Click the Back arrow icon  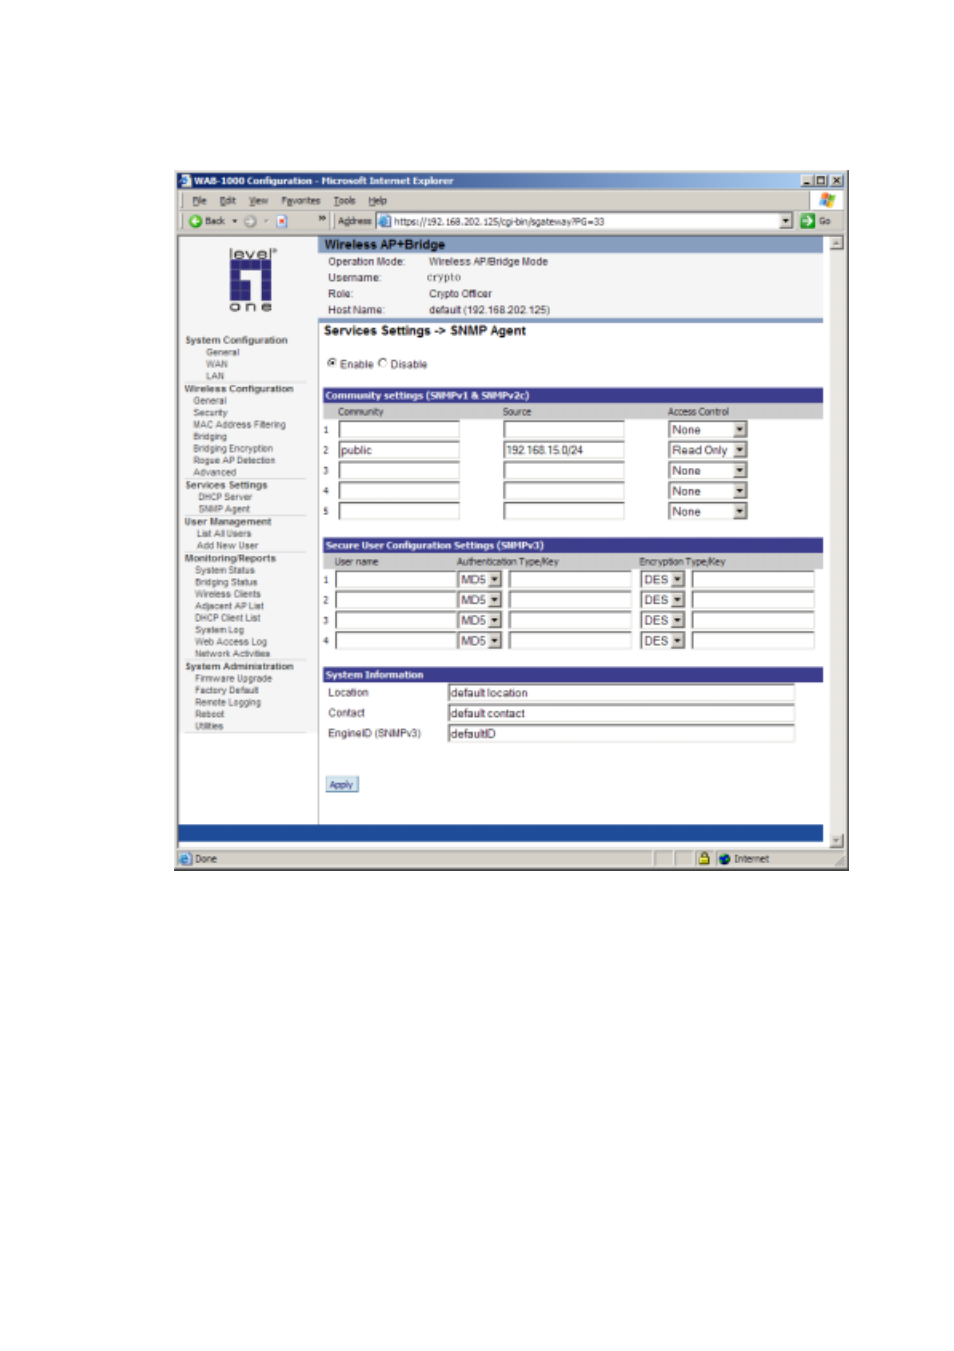pos(196,221)
